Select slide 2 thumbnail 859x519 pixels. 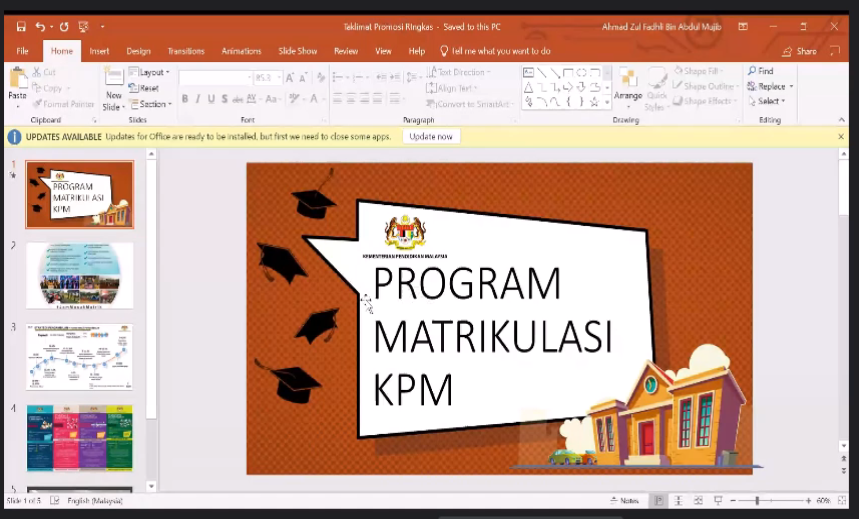[x=79, y=276]
